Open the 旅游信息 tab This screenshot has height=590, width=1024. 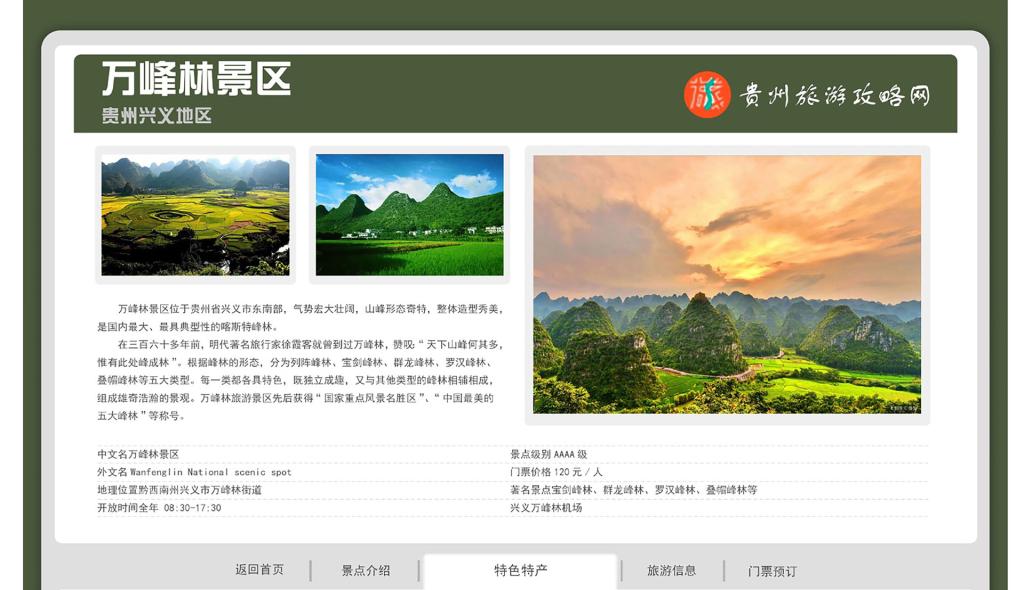click(x=671, y=571)
